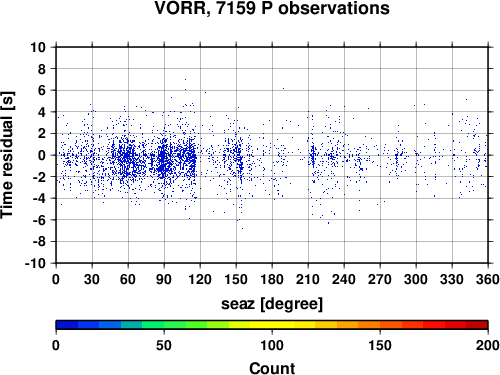The height and width of the screenshot is (375, 500).
Task: Click the colorbar tick label 50
Action: pos(164,345)
